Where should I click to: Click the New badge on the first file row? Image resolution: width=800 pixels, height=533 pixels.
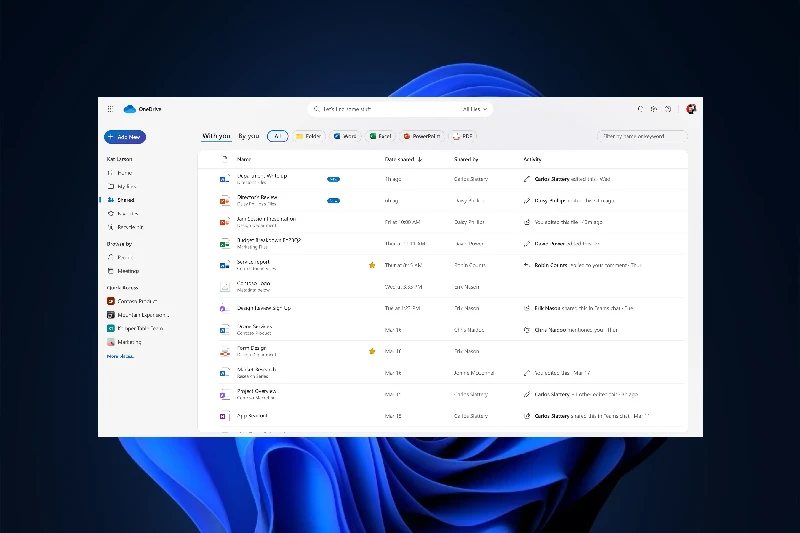[333, 180]
